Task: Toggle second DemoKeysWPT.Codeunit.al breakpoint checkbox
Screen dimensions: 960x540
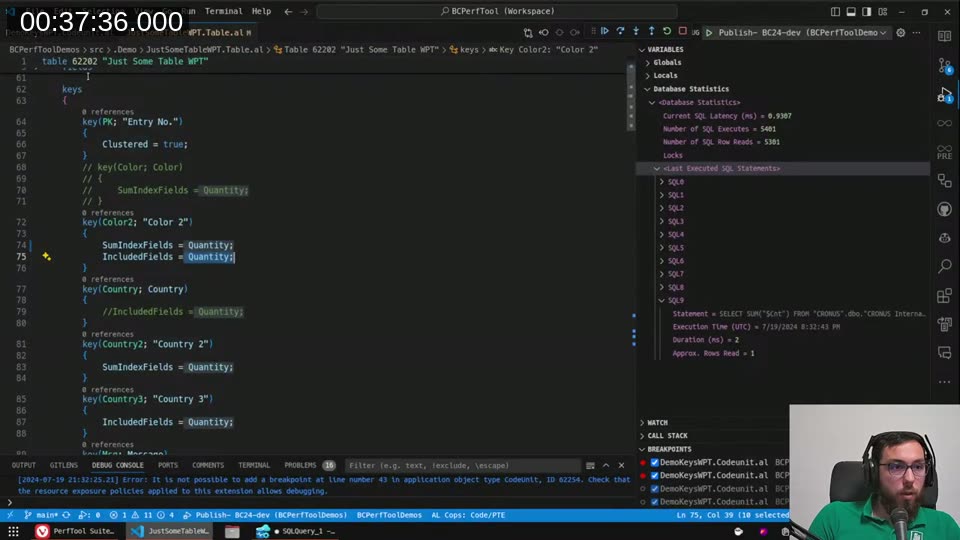Action: coord(654,475)
